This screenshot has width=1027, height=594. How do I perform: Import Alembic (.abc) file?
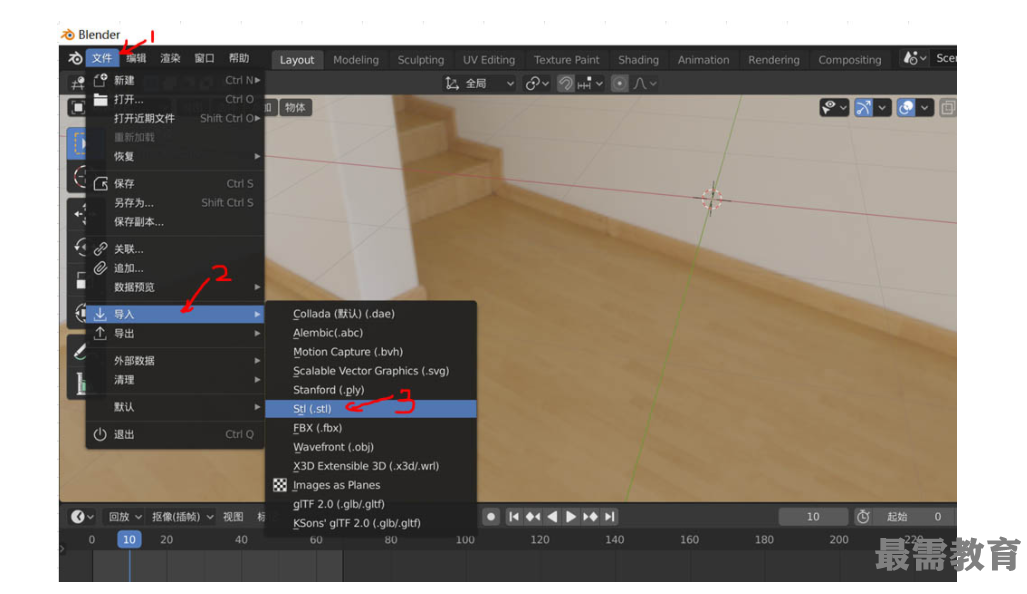coord(371,333)
